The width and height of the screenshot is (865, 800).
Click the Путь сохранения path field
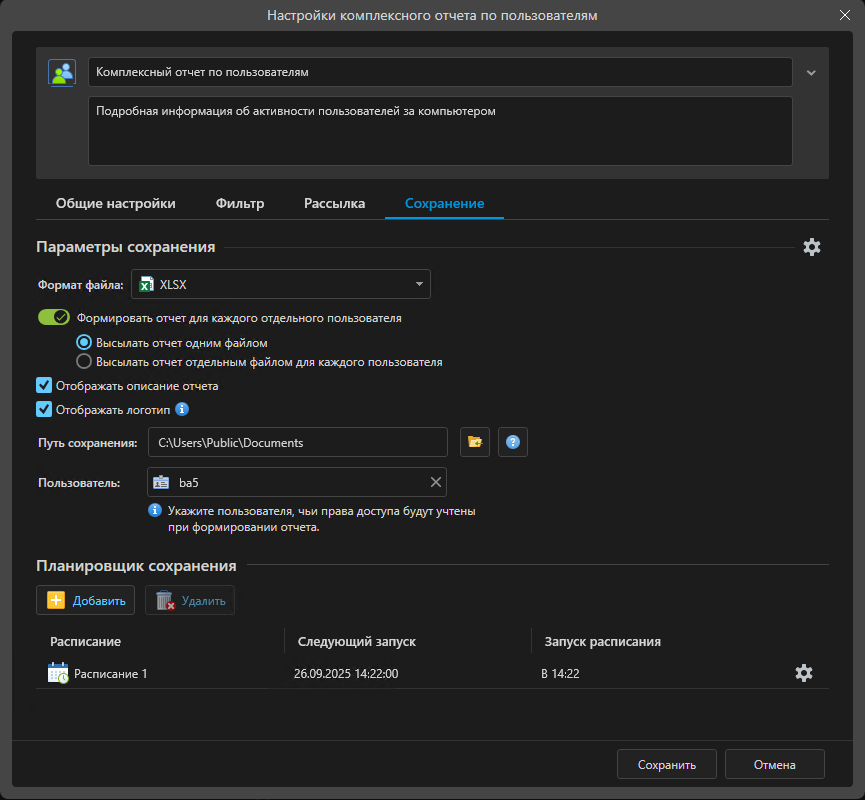(297, 442)
